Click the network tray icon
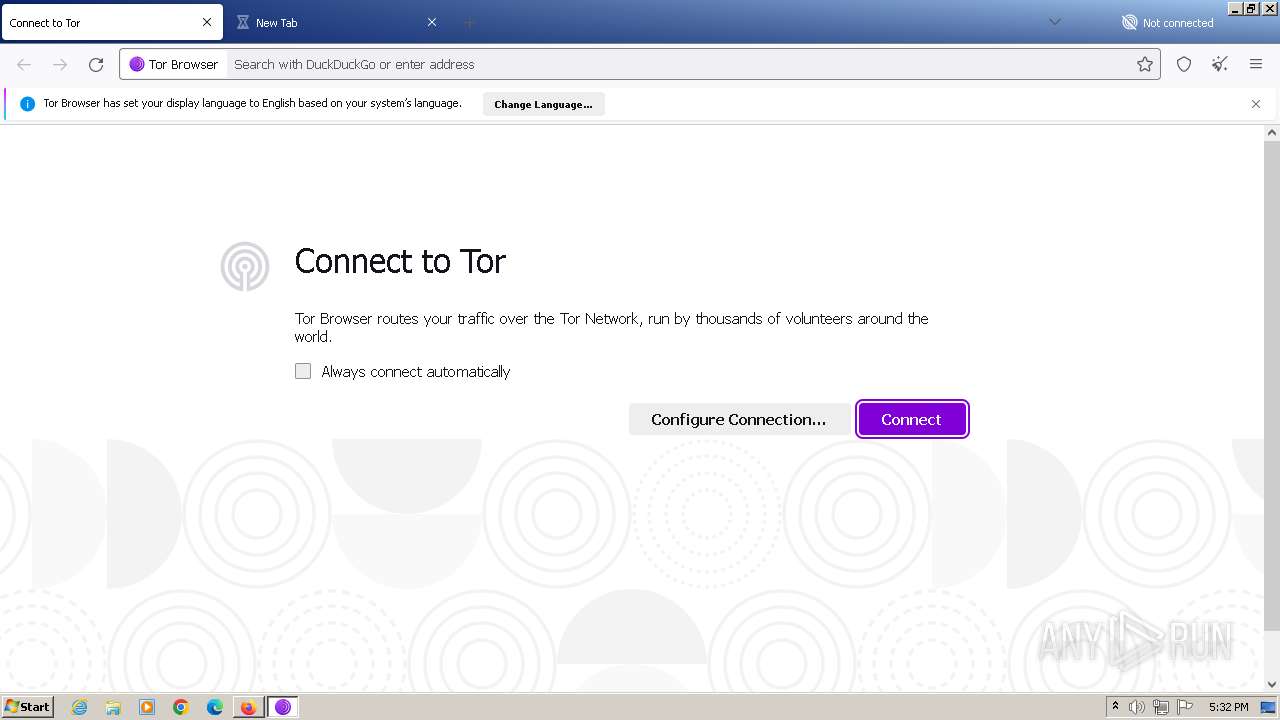The height and width of the screenshot is (720, 1280). [x=1161, y=707]
